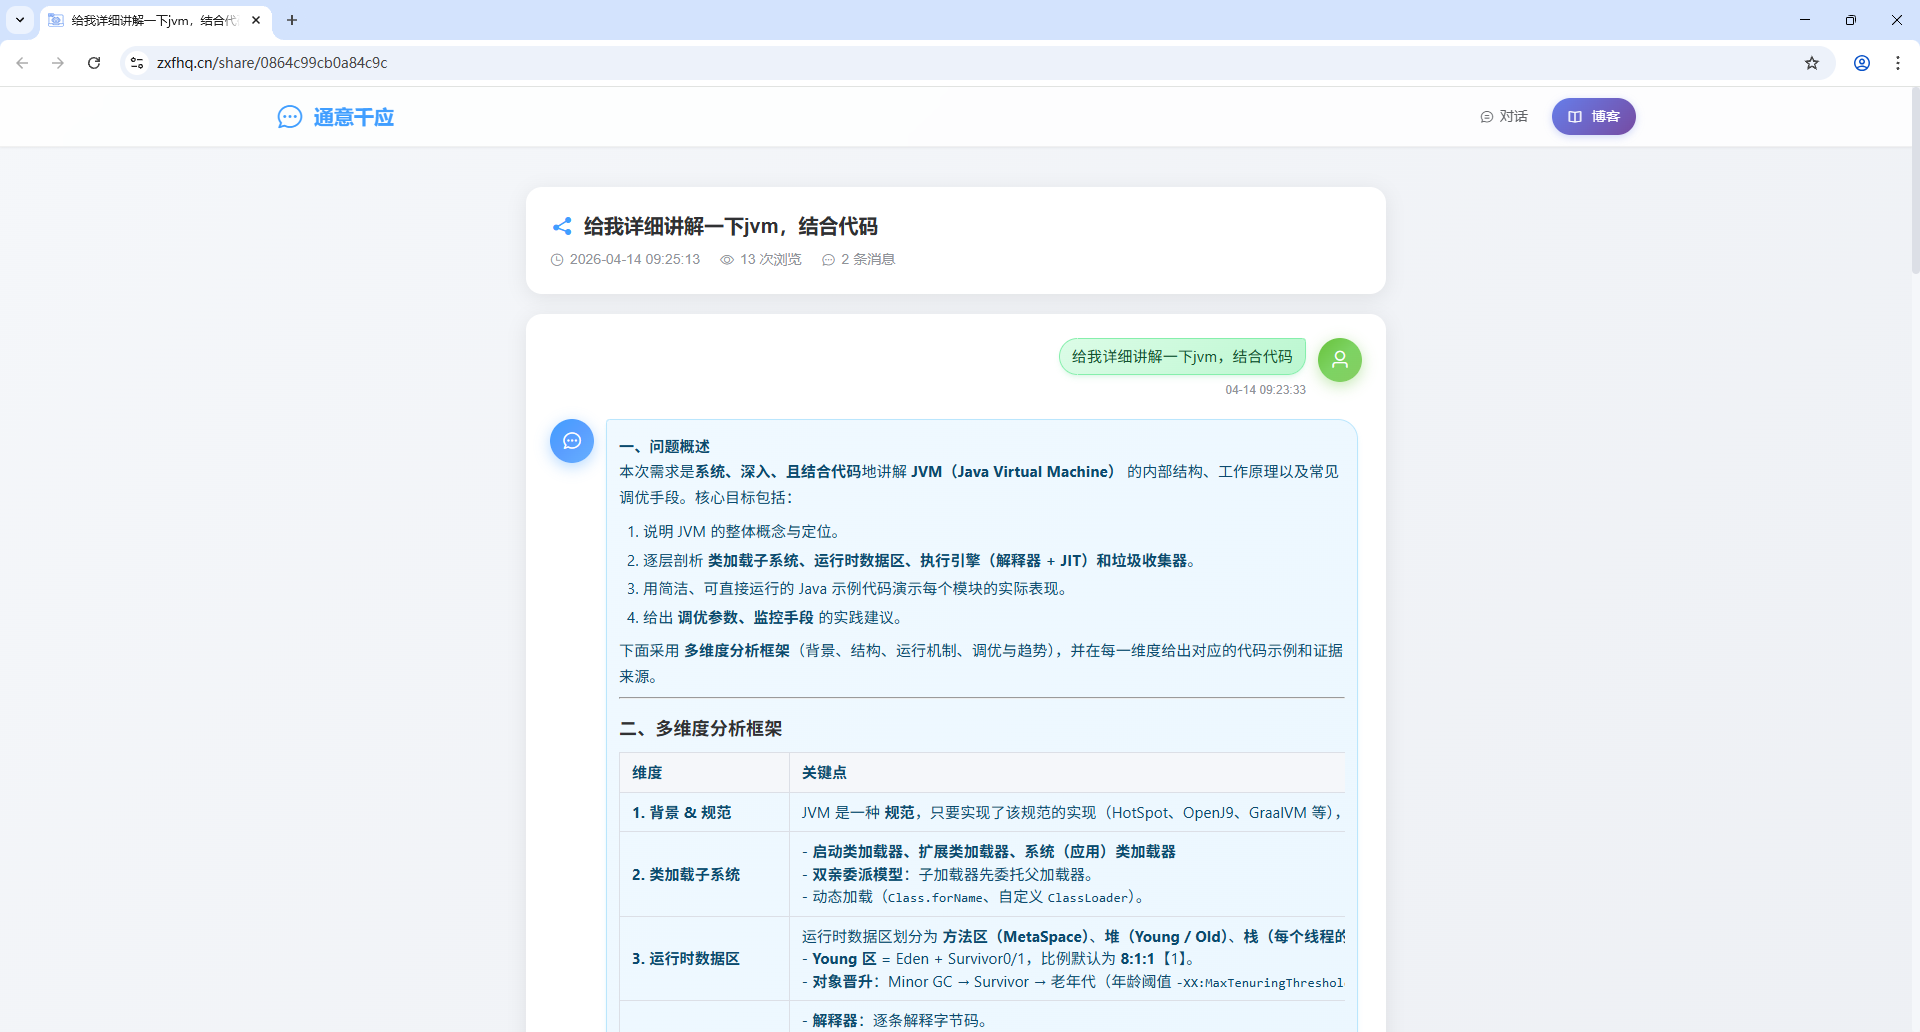Open site information icon in address bar
This screenshot has width=1920, height=1032.
137,63
